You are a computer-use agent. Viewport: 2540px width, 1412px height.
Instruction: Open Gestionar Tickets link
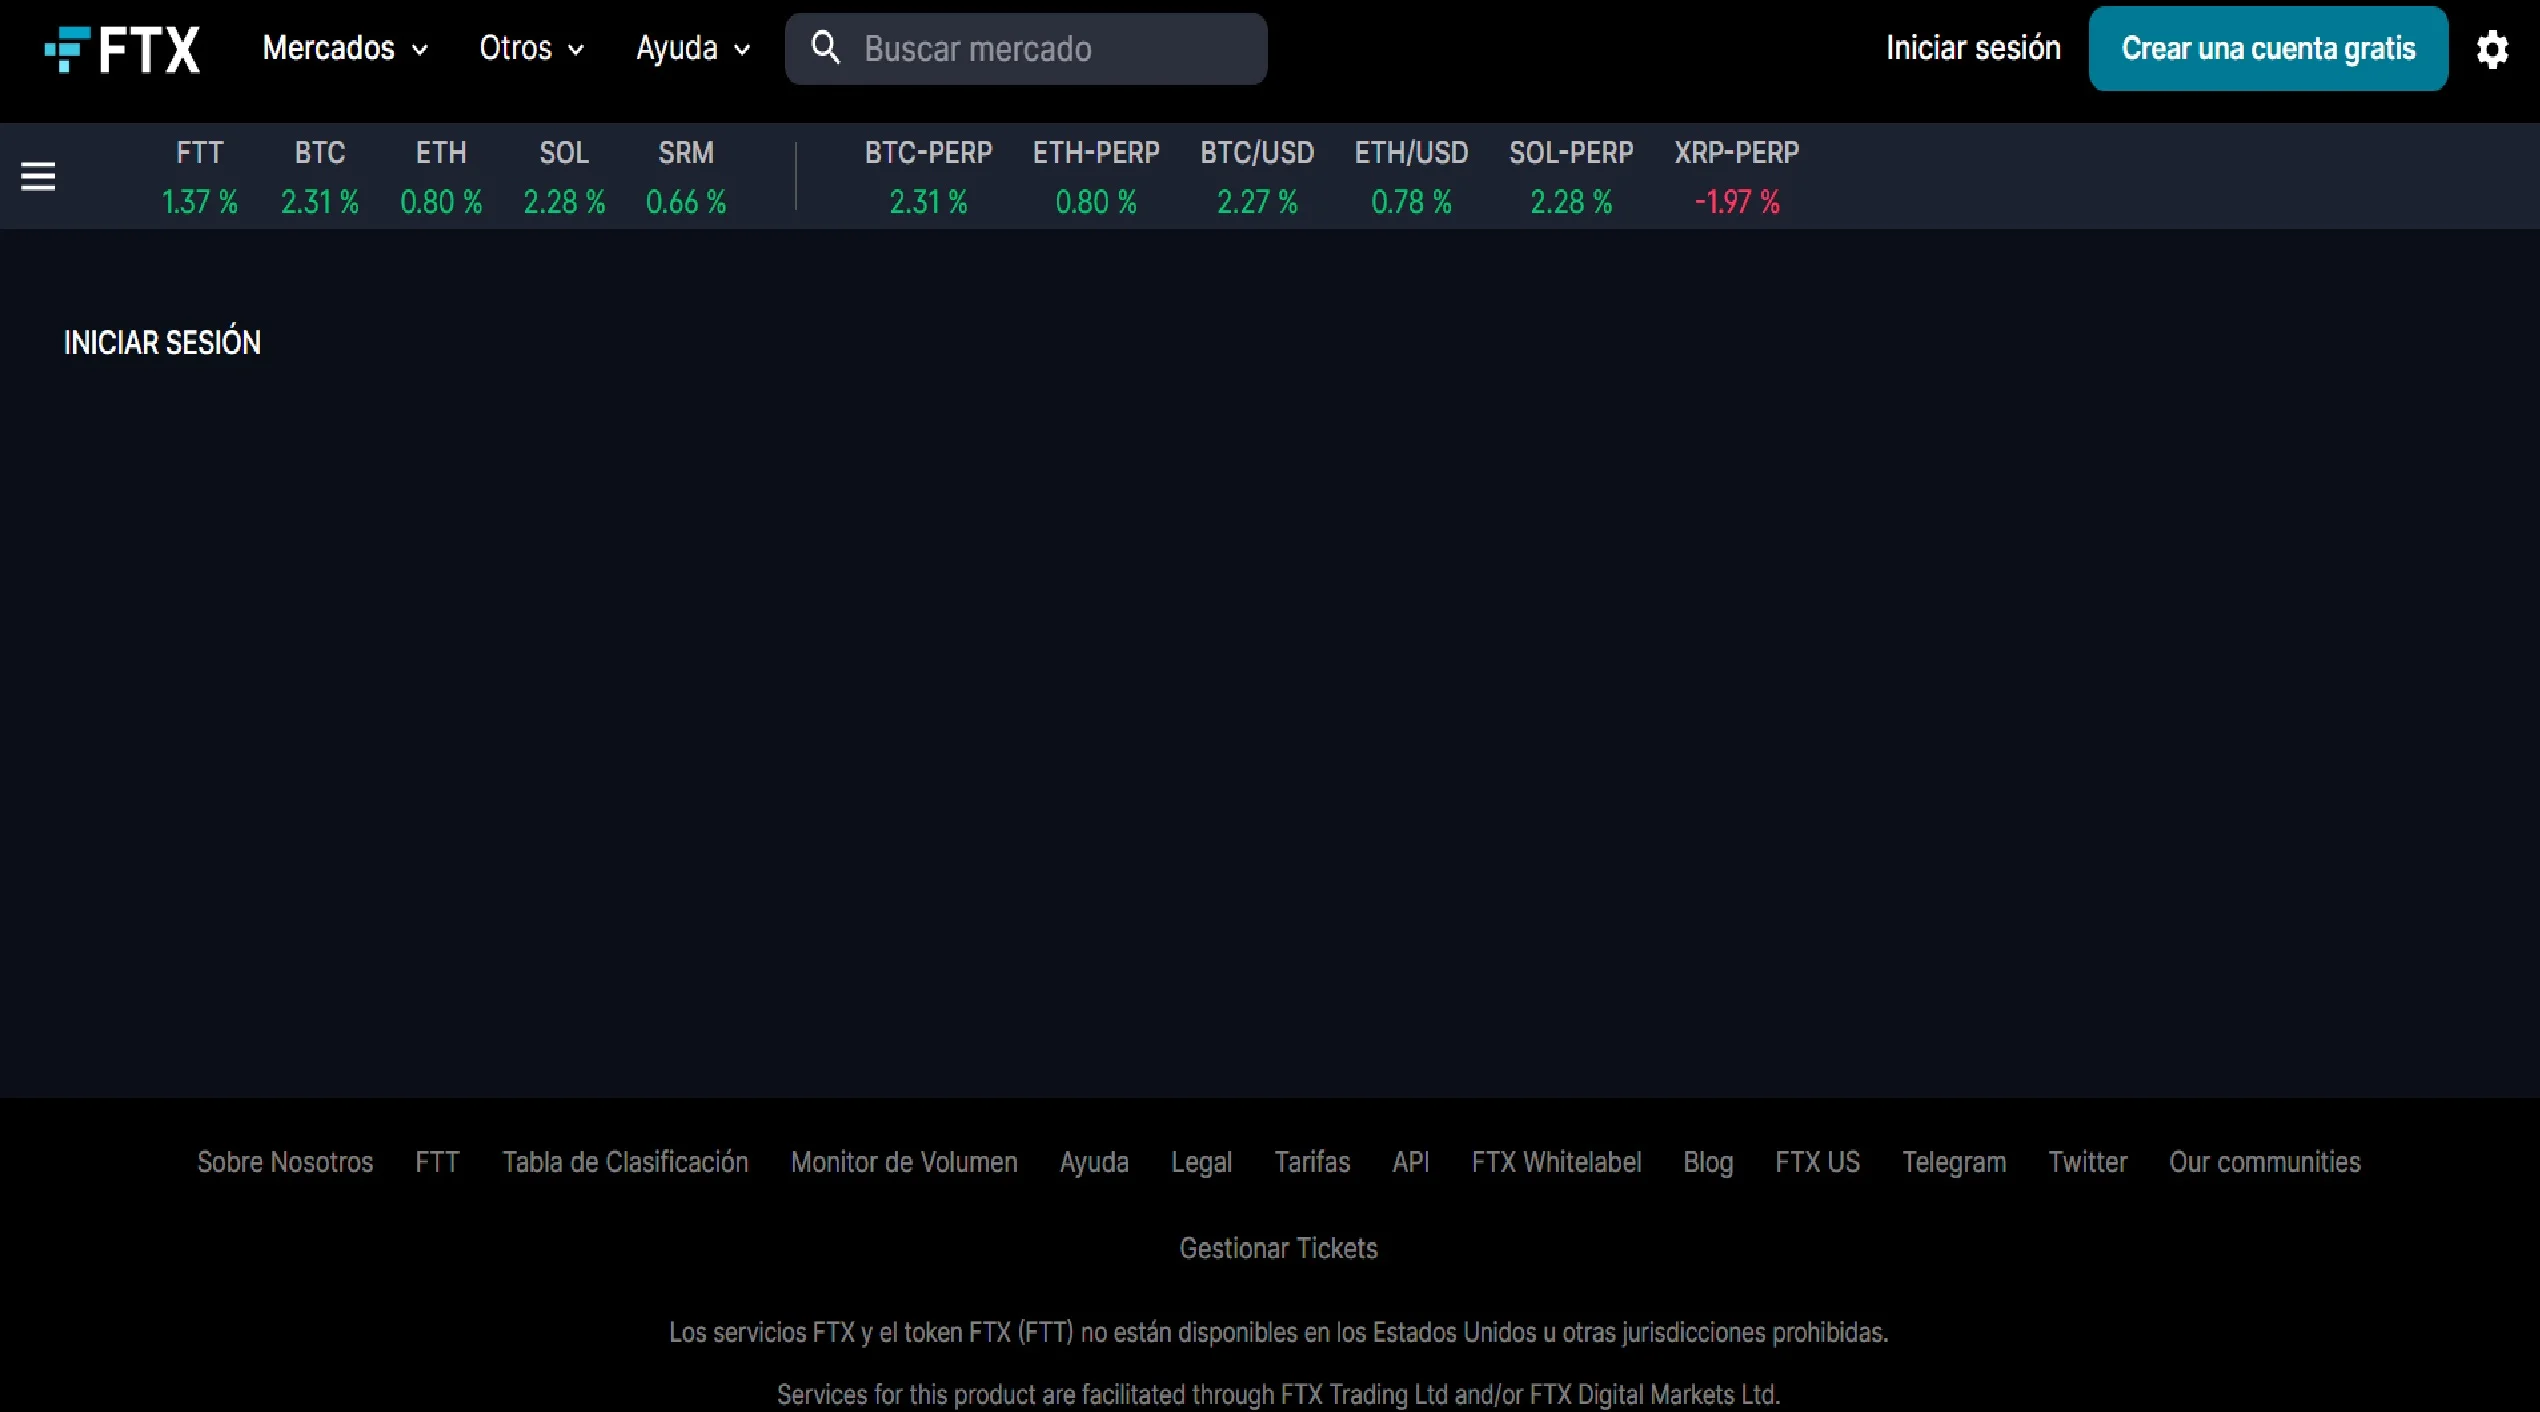pyautogui.click(x=1278, y=1248)
